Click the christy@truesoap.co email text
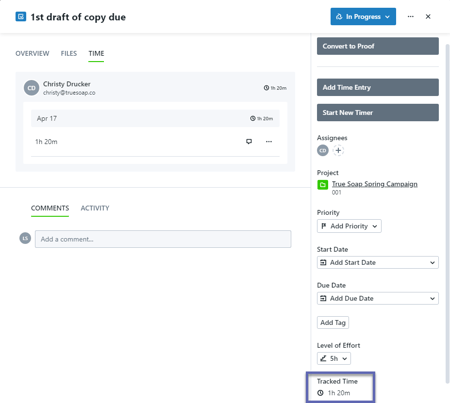Image resolution: width=450 pixels, height=403 pixels. click(69, 93)
